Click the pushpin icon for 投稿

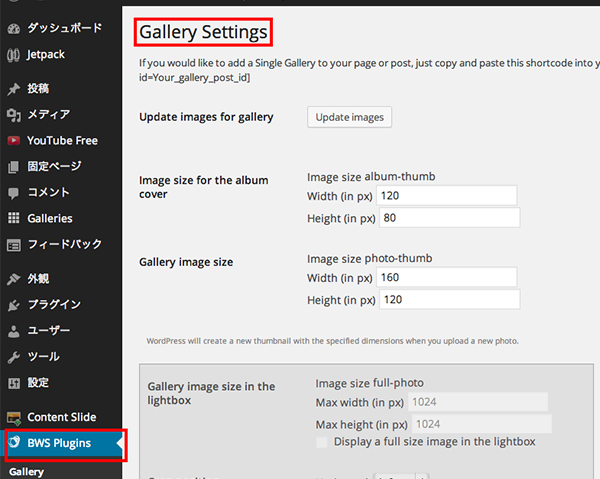coord(13,89)
